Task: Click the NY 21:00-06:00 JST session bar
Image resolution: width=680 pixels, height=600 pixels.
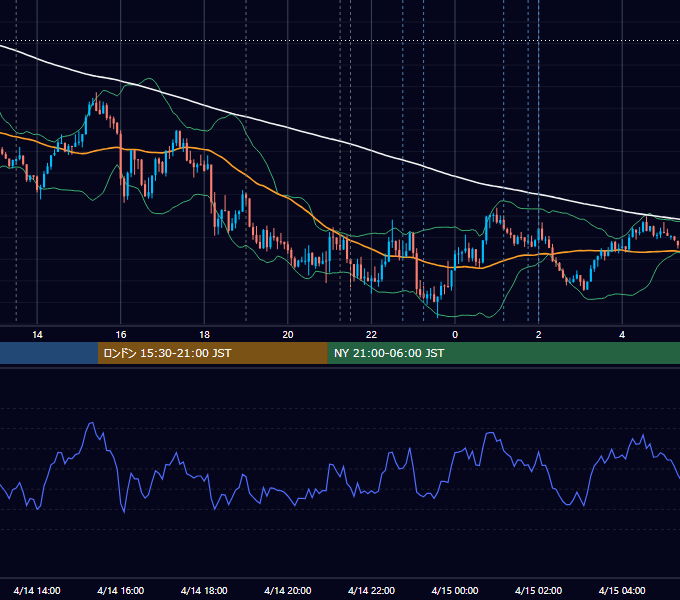Action: [503, 353]
